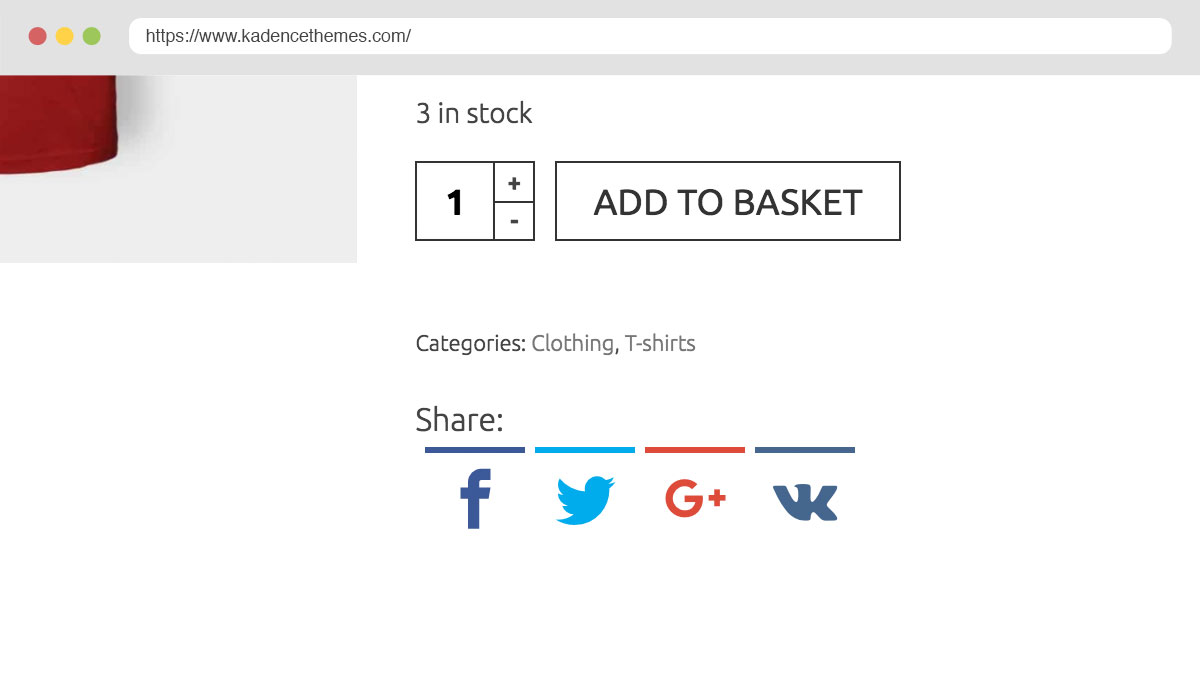1200x676 pixels.
Task: Click the slate blue bar above VK
Action: 805,450
